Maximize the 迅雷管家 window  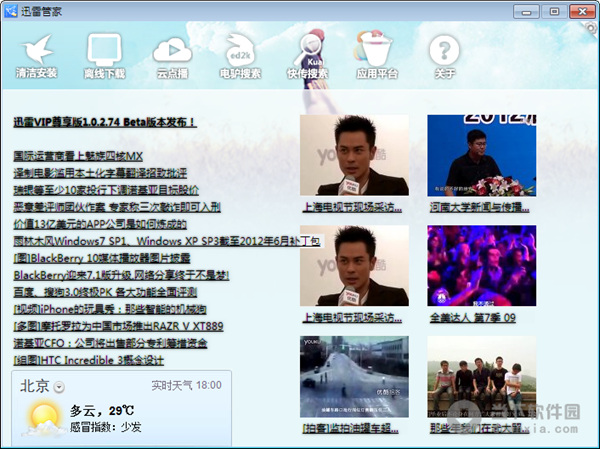click(x=554, y=11)
